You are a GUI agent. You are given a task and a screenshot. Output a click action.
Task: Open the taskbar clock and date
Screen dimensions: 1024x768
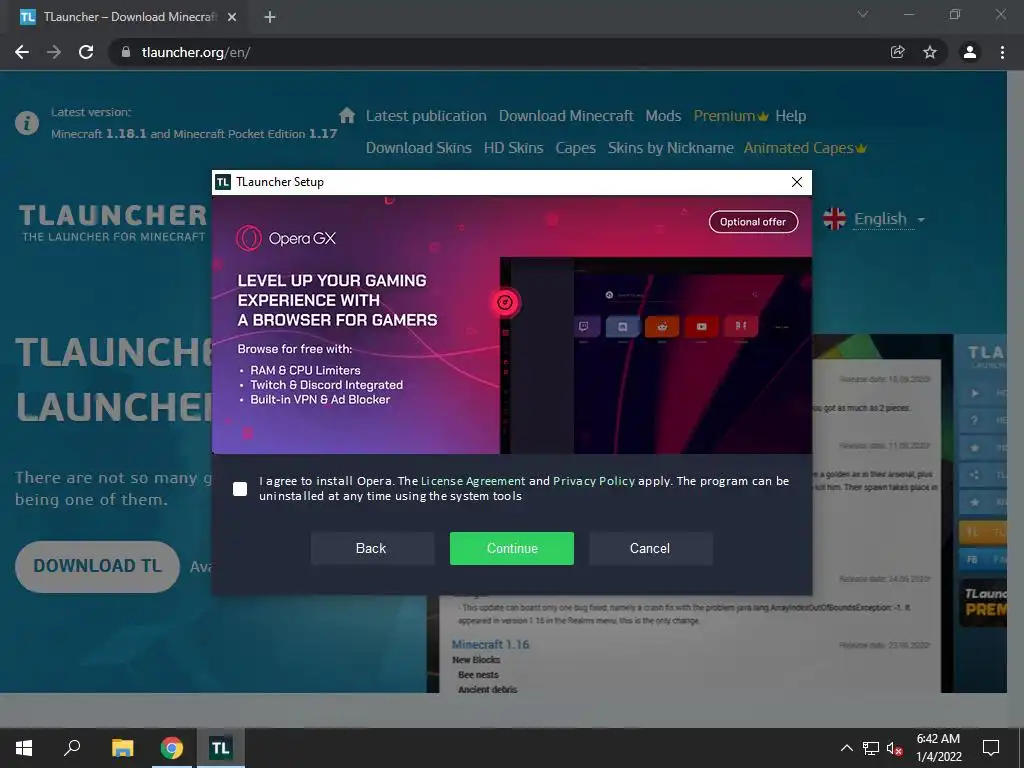pyautogui.click(x=938, y=748)
